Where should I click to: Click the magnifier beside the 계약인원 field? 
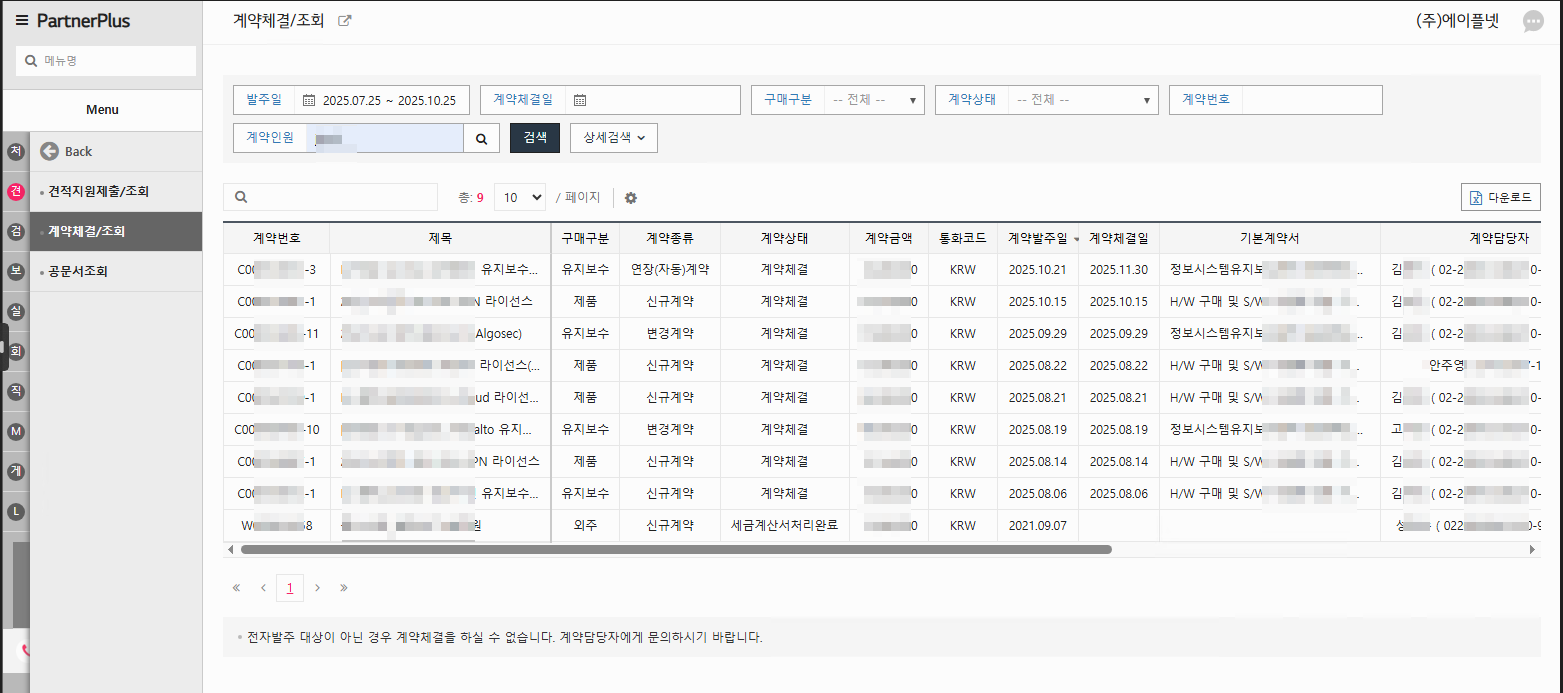pos(481,138)
